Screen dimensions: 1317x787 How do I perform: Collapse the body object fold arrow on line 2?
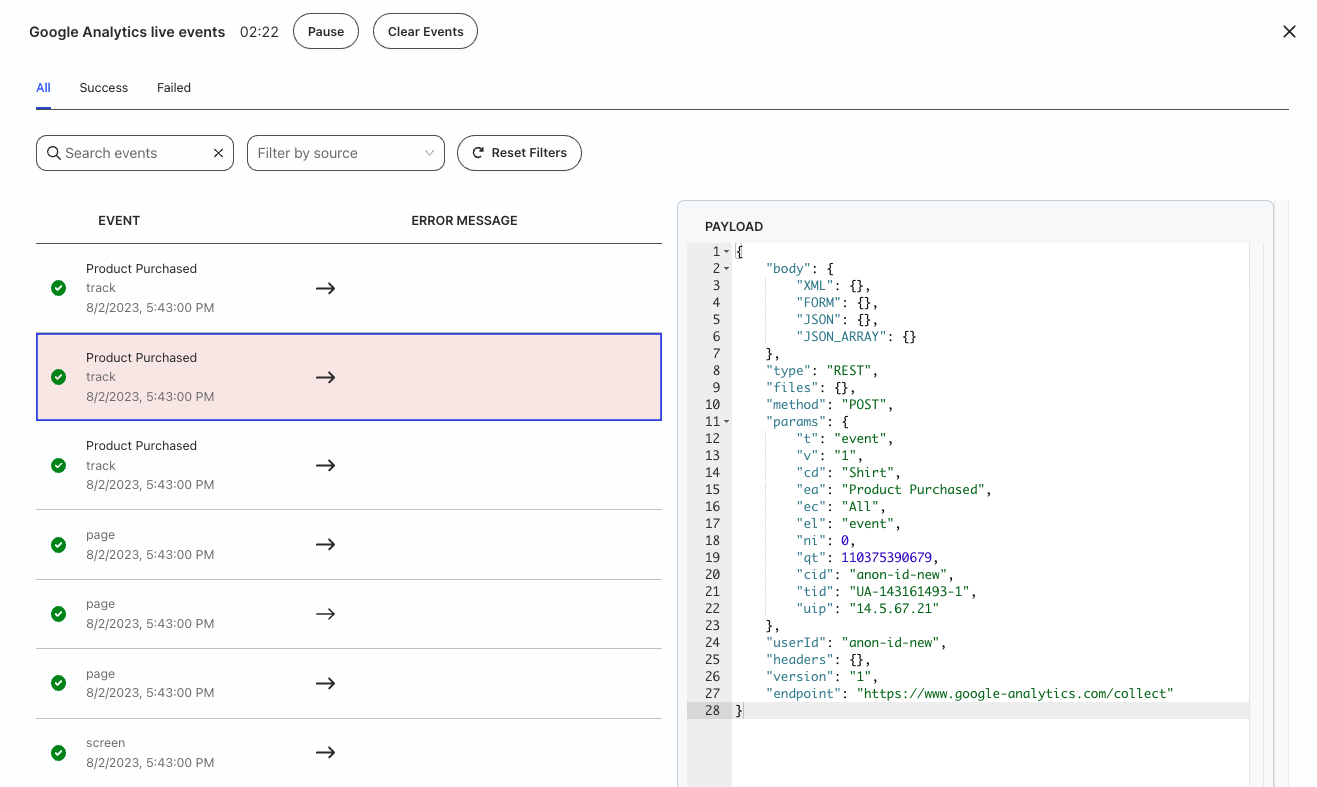727,269
